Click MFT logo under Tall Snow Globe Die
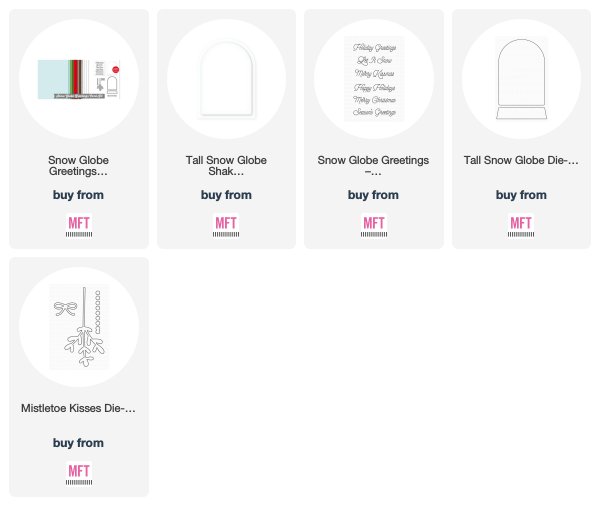This screenshot has width=600, height=506. [x=521, y=226]
